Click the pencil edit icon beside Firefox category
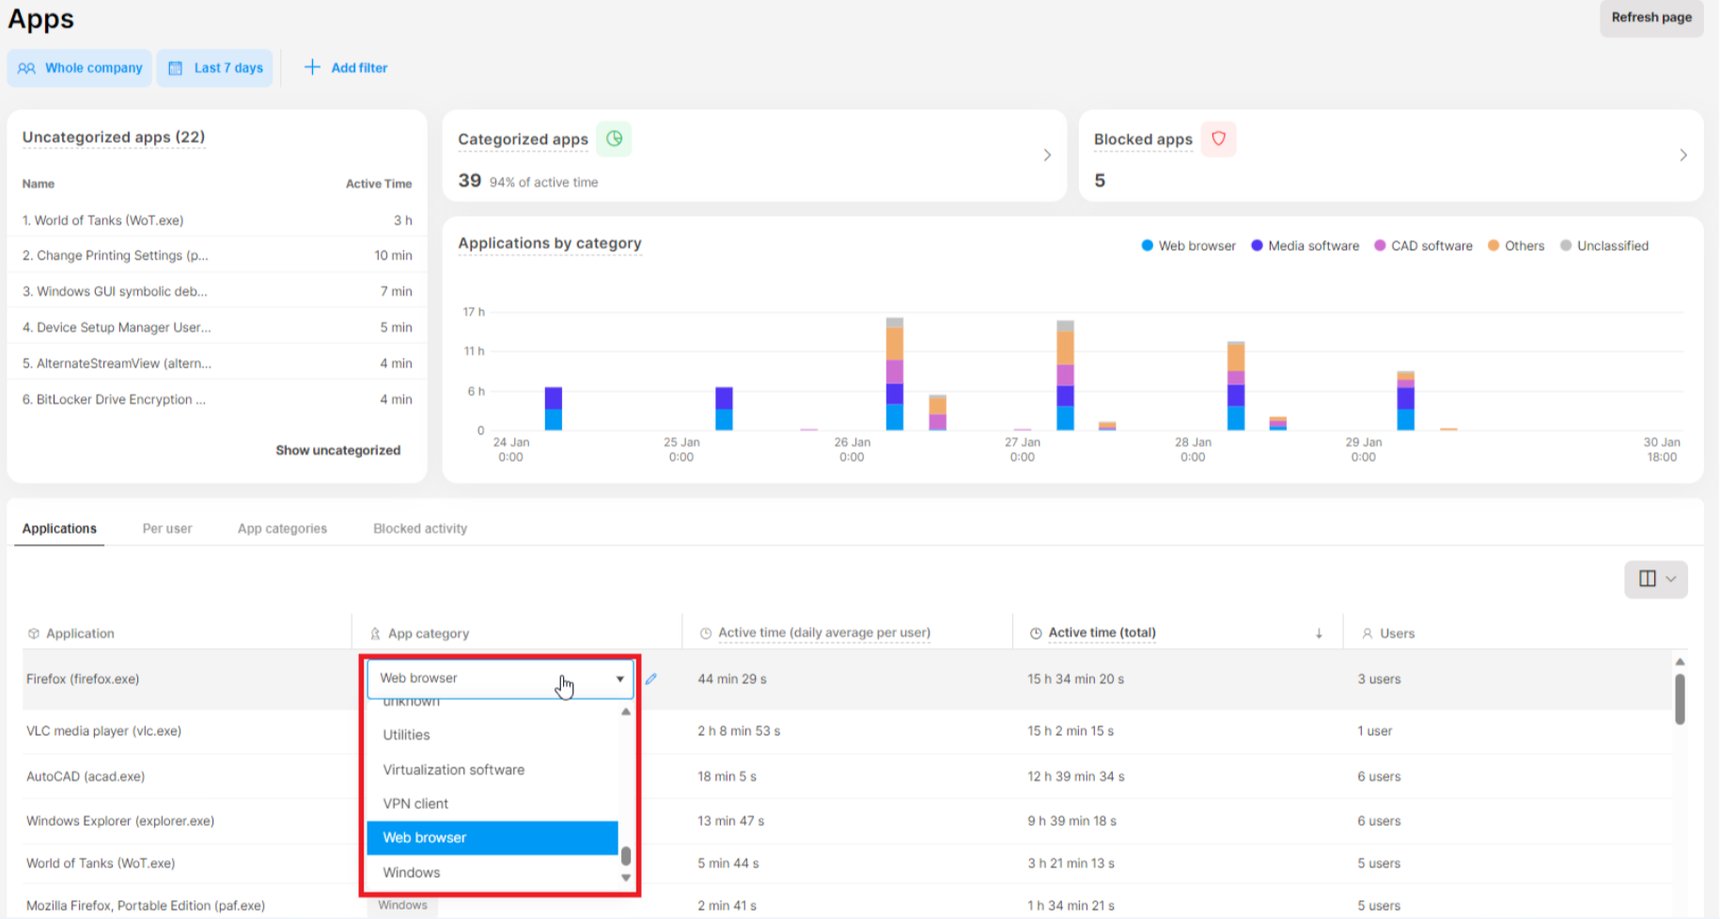 tap(651, 679)
